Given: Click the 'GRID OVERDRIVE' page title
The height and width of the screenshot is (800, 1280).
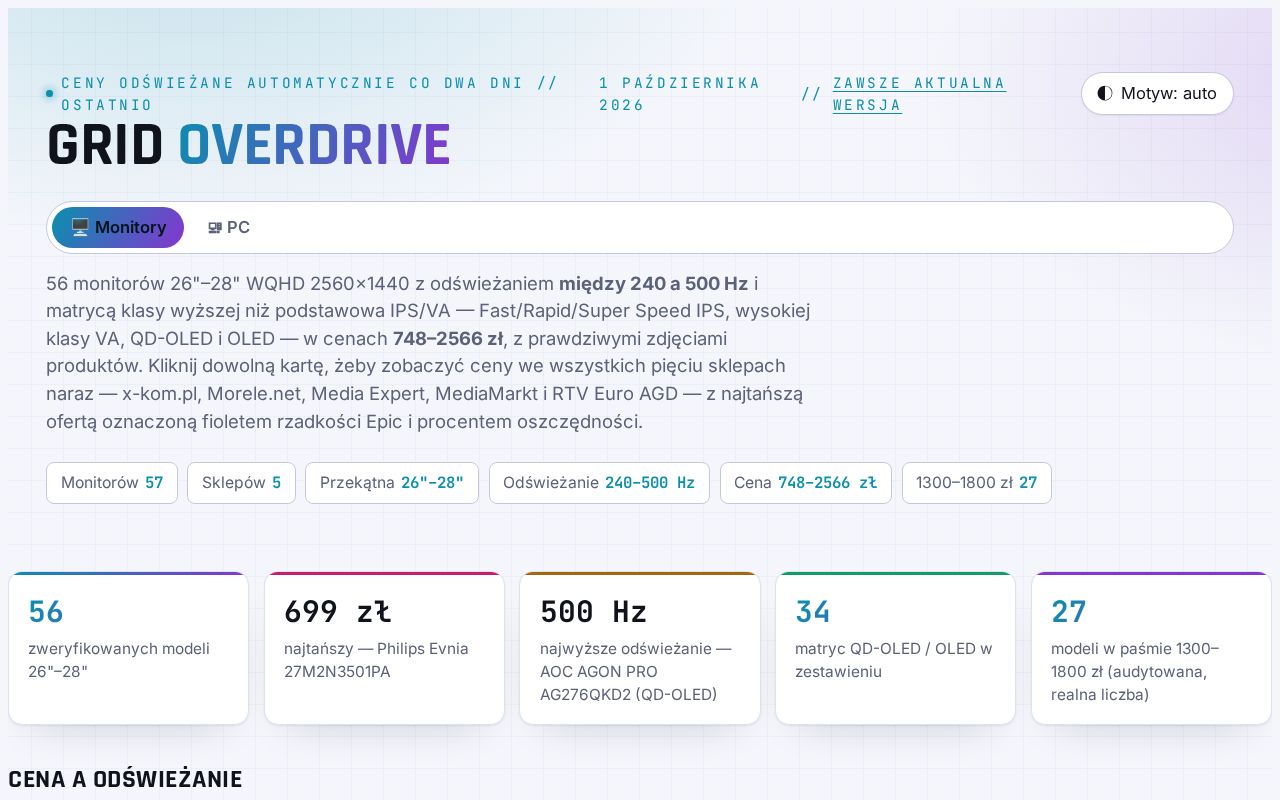Looking at the screenshot, I should pyautogui.click(x=249, y=145).
